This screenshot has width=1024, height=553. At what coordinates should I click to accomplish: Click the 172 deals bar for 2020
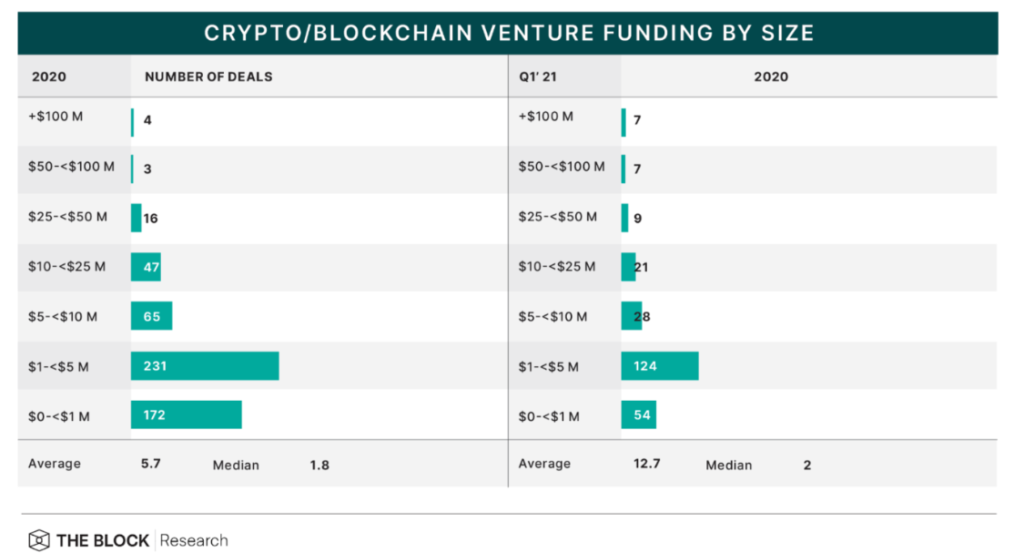coord(186,415)
